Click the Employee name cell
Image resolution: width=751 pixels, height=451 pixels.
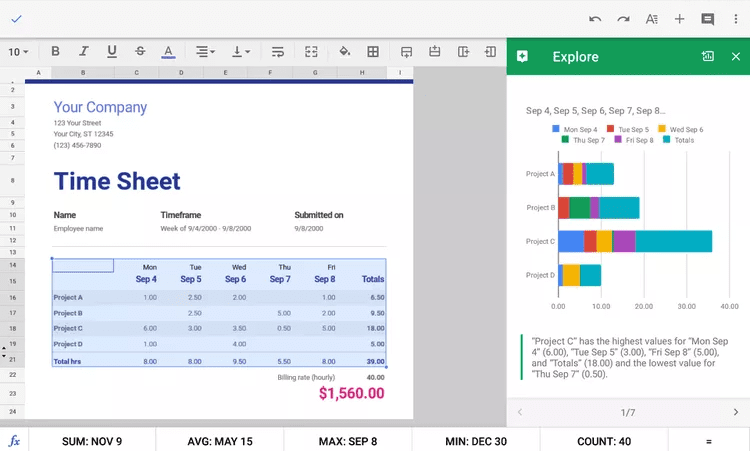pos(78,228)
